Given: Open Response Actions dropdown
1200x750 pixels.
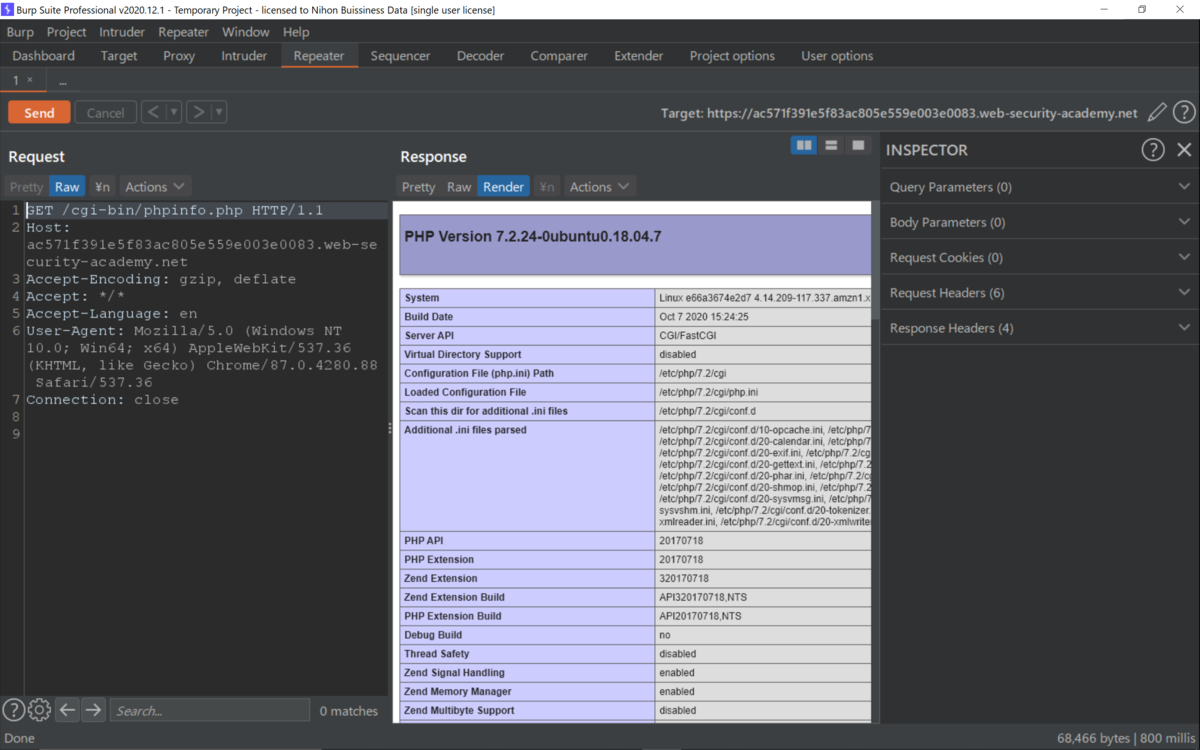Looking at the screenshot, I should pyautogui.click(x=600, y=187).
